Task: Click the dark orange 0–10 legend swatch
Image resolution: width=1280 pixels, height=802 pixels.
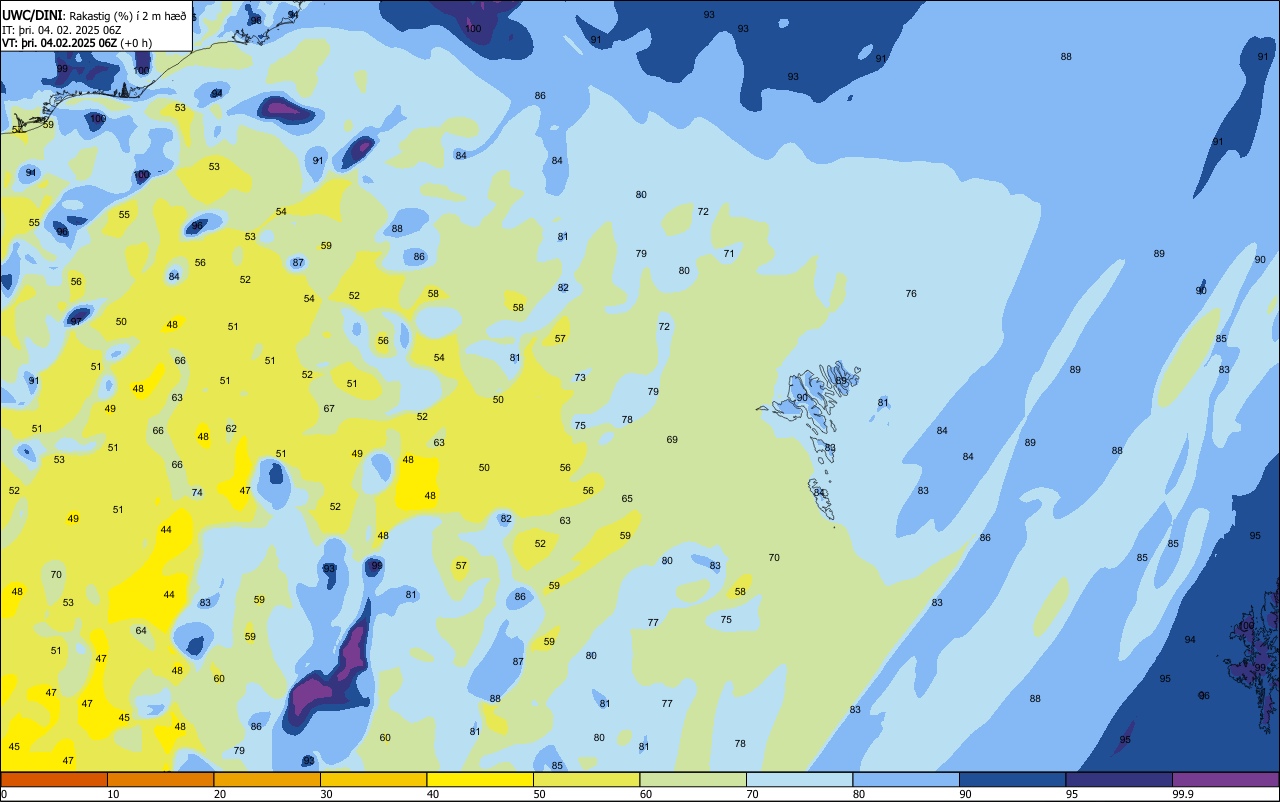Action: pyautogui.click(x=54, y=779)
